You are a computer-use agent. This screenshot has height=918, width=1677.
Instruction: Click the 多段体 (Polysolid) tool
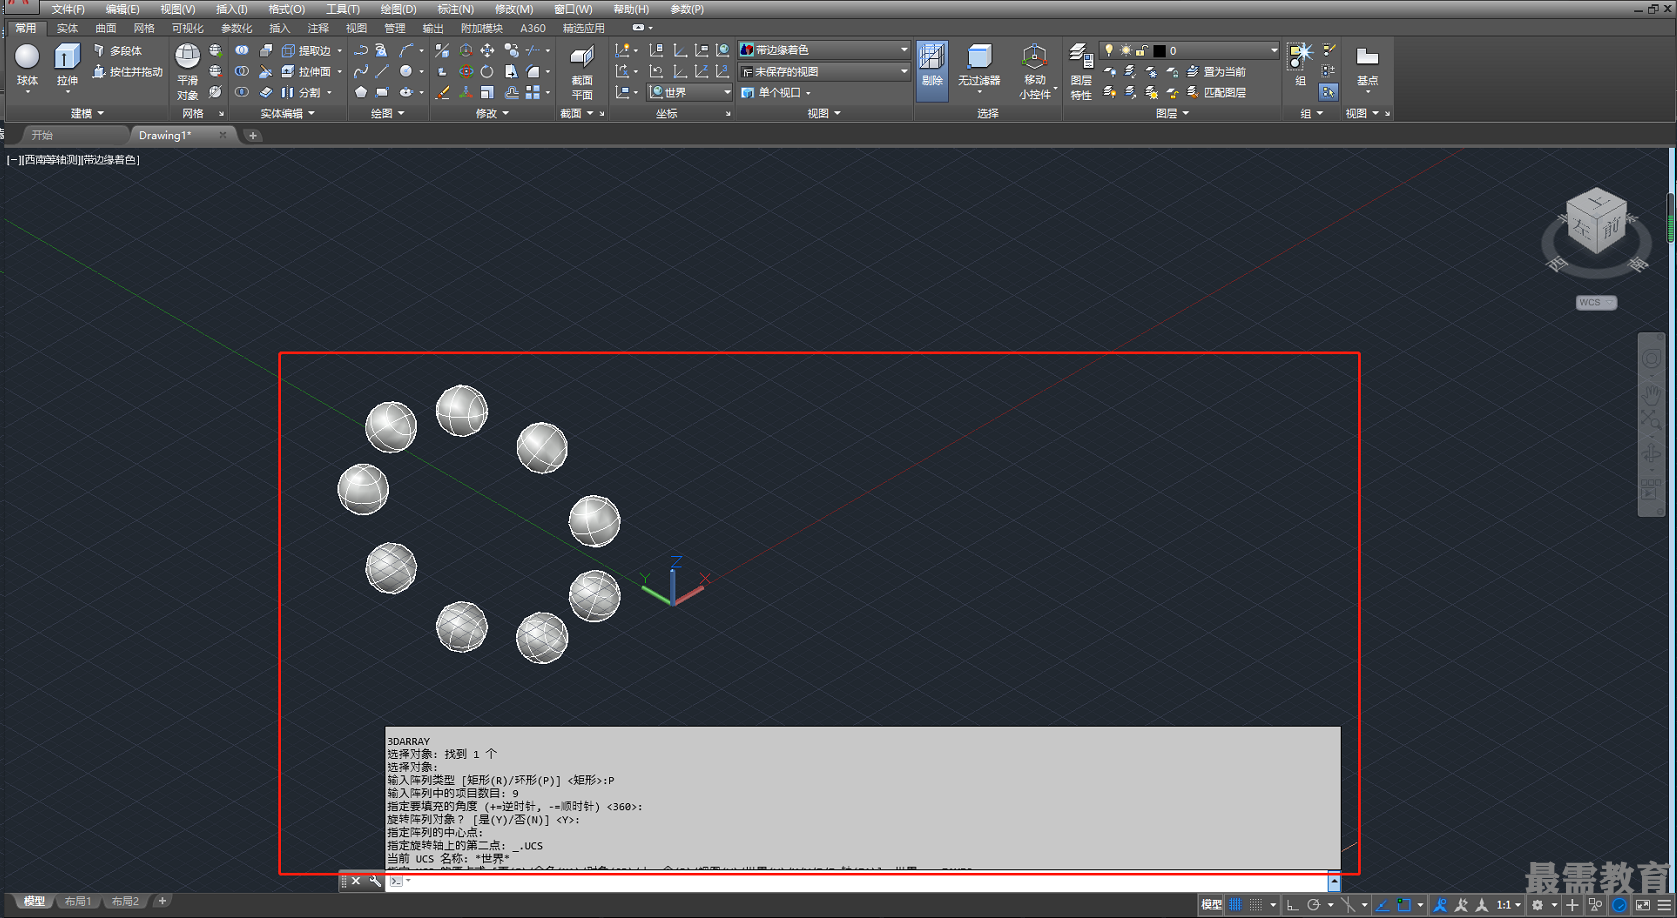click(x=118, y=50)
